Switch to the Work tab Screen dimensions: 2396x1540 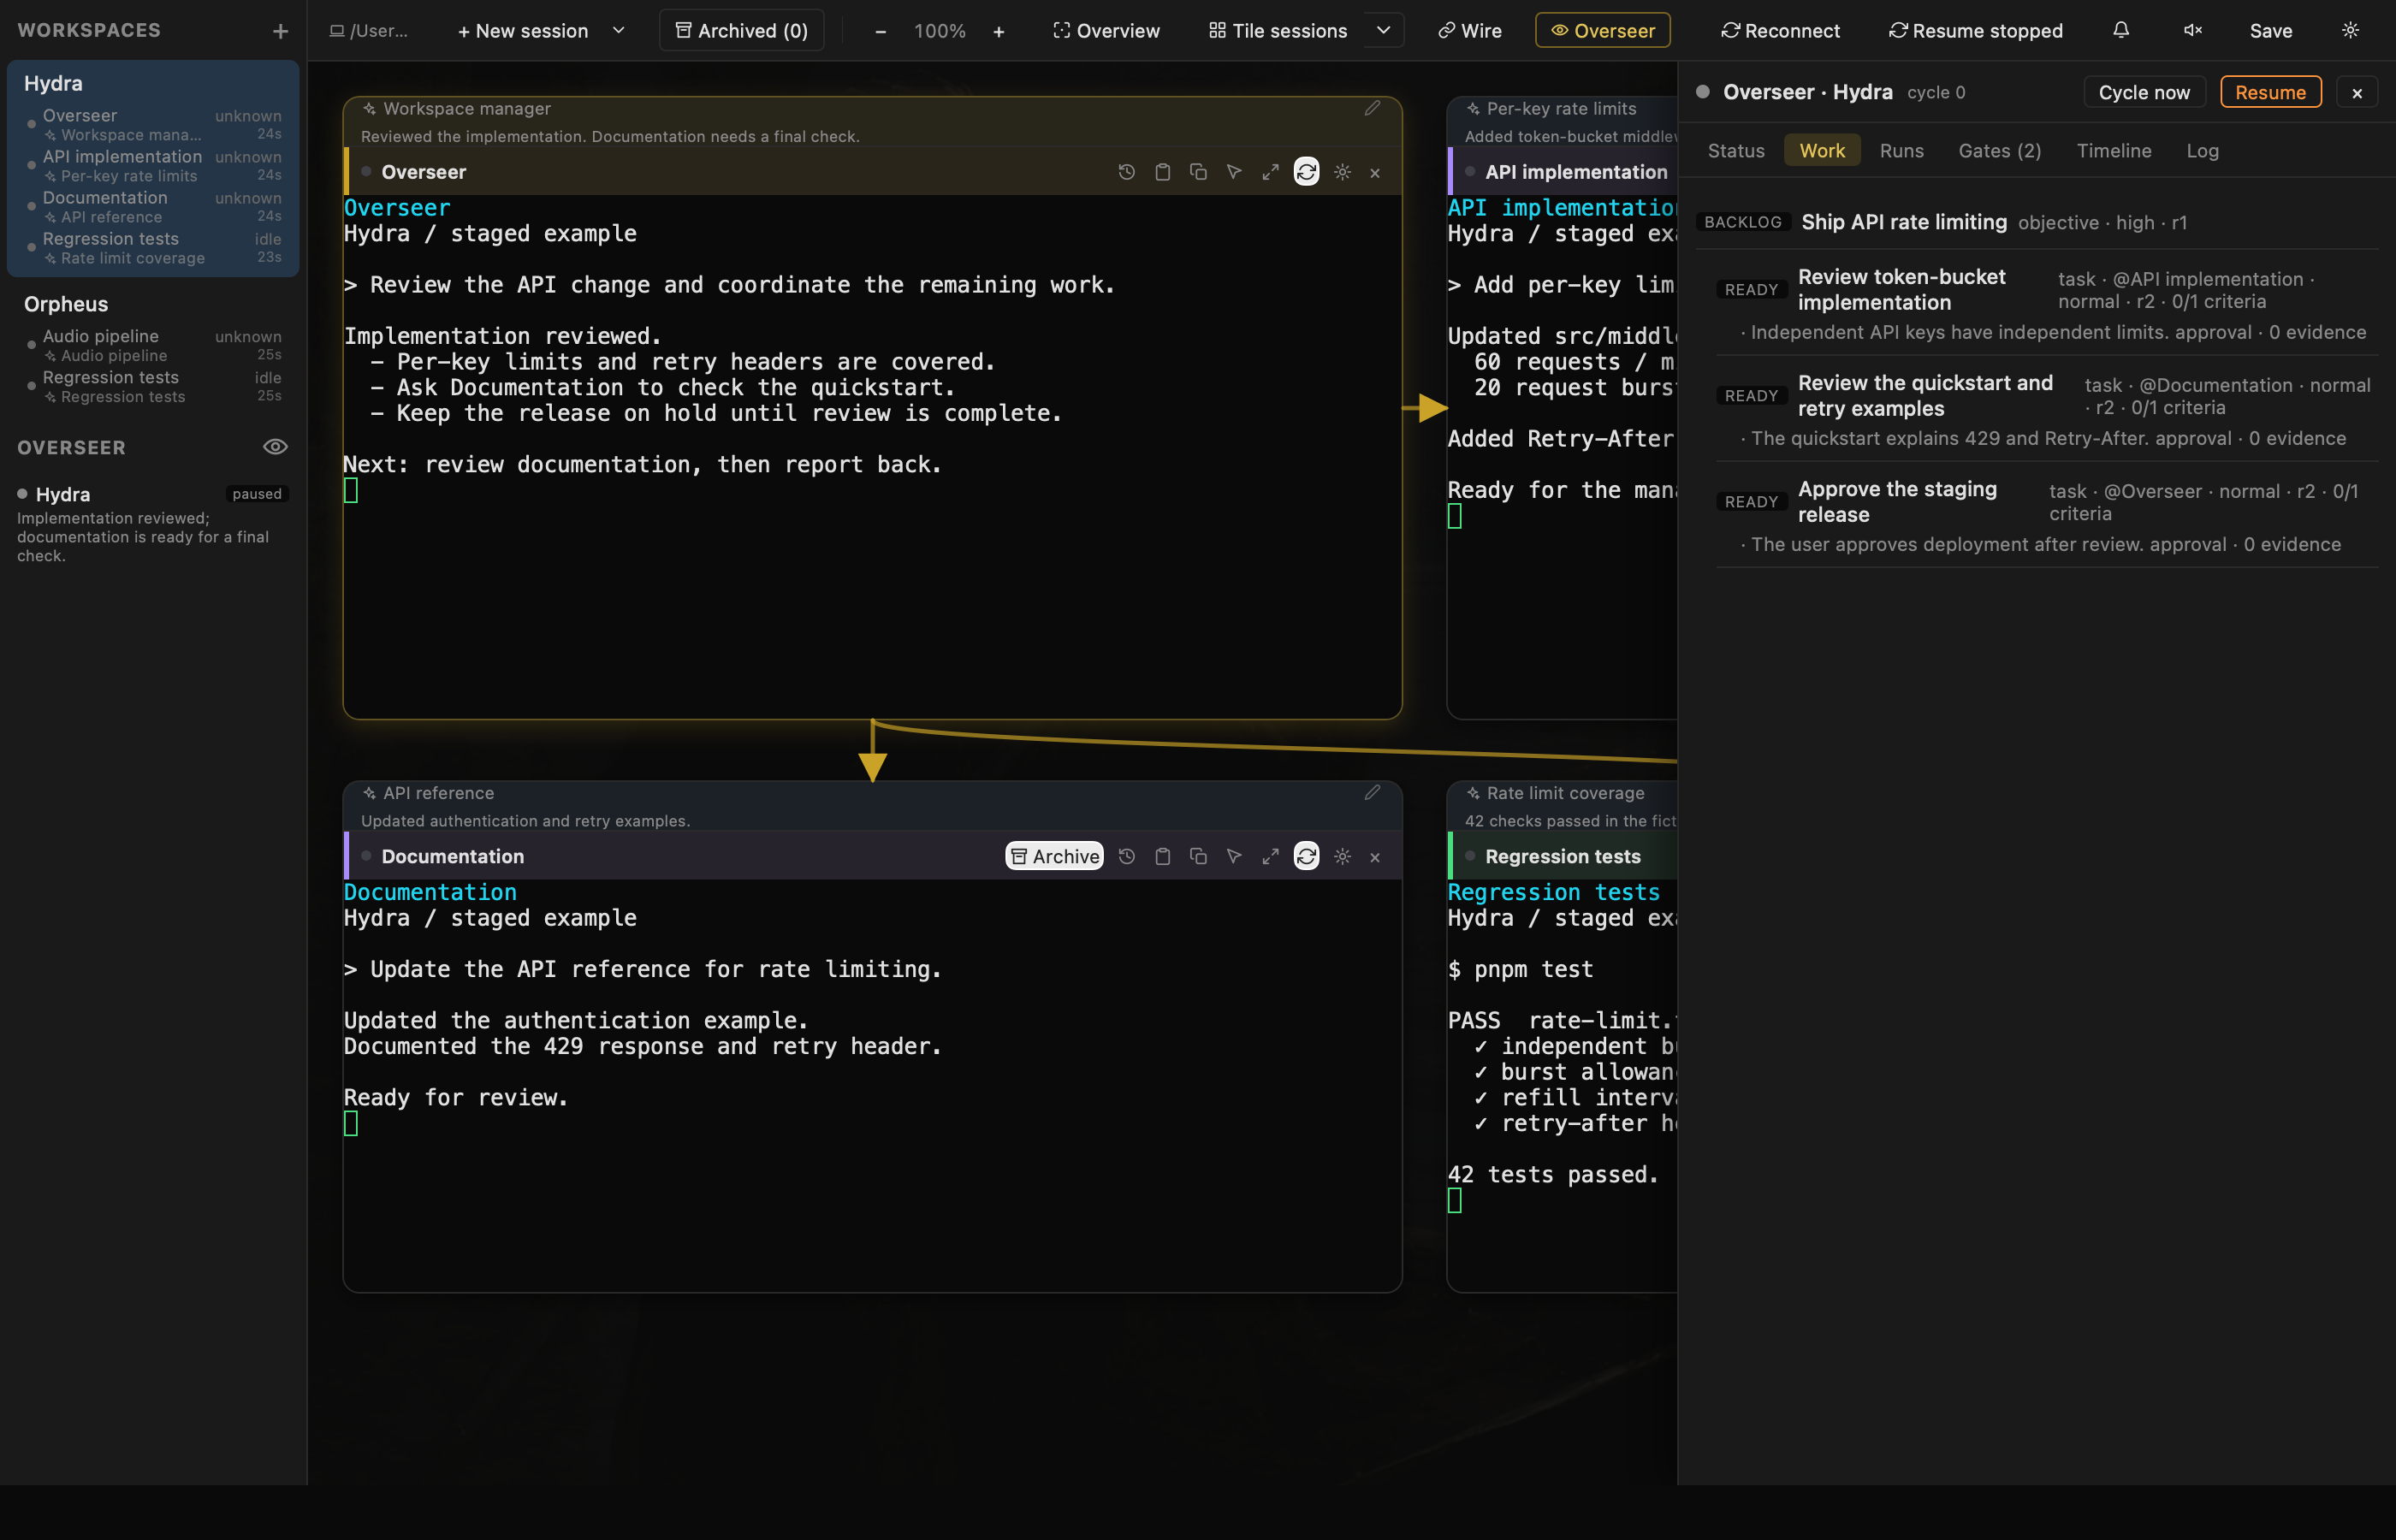click(1822, 151)
